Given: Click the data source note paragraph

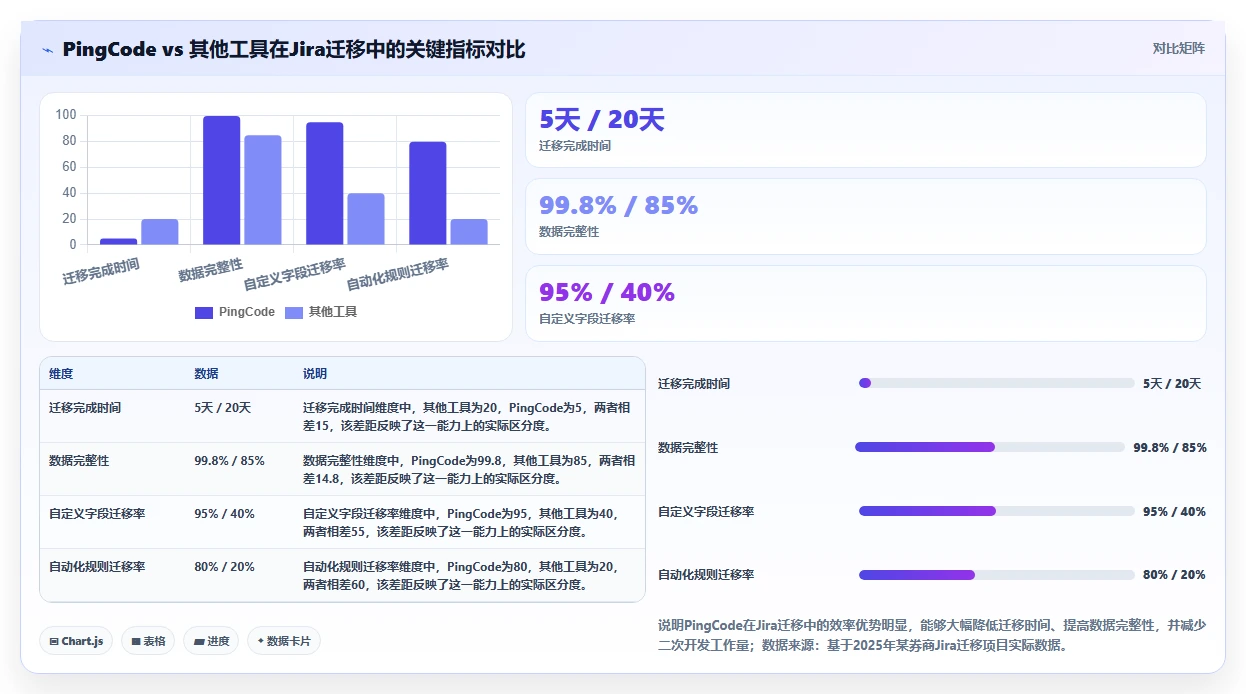Looking at the screenshot, I should (932, 635).
